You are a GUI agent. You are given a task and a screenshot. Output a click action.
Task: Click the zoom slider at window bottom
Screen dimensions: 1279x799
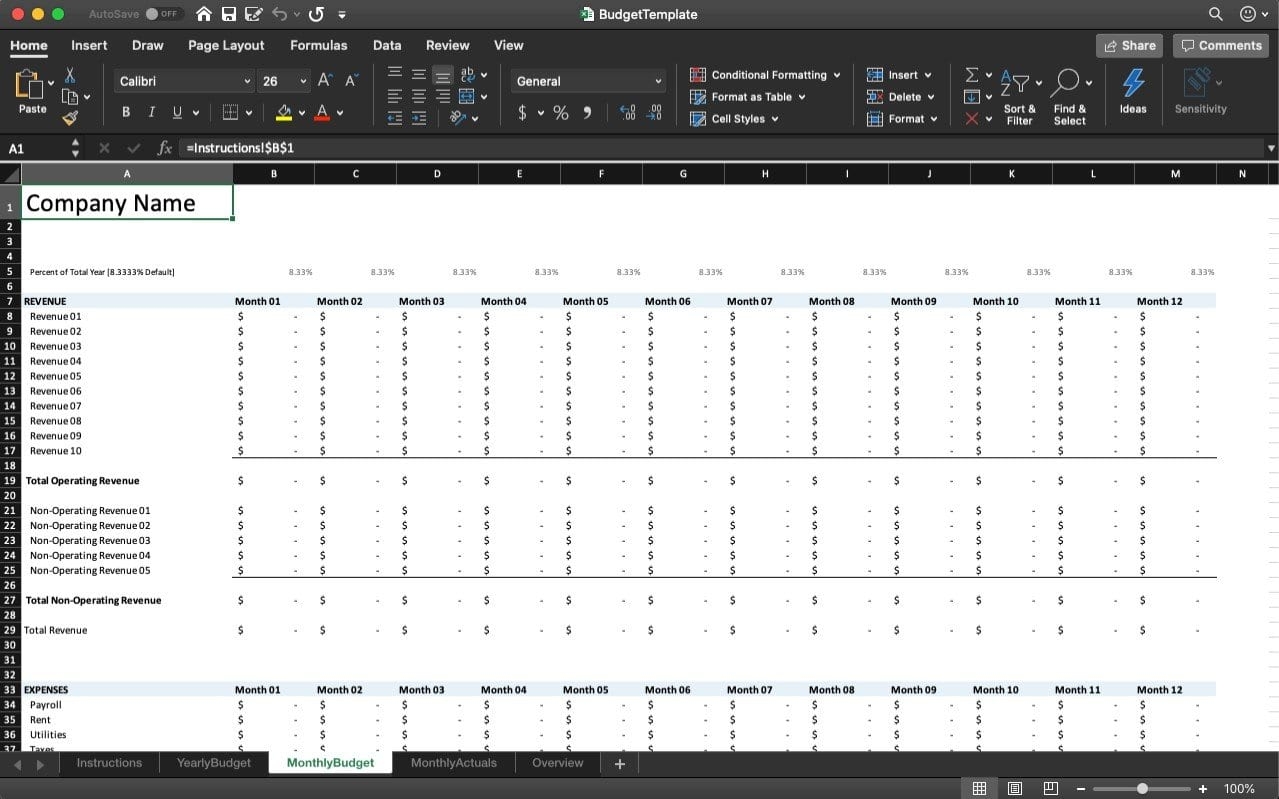click(x=1143, y=787)
